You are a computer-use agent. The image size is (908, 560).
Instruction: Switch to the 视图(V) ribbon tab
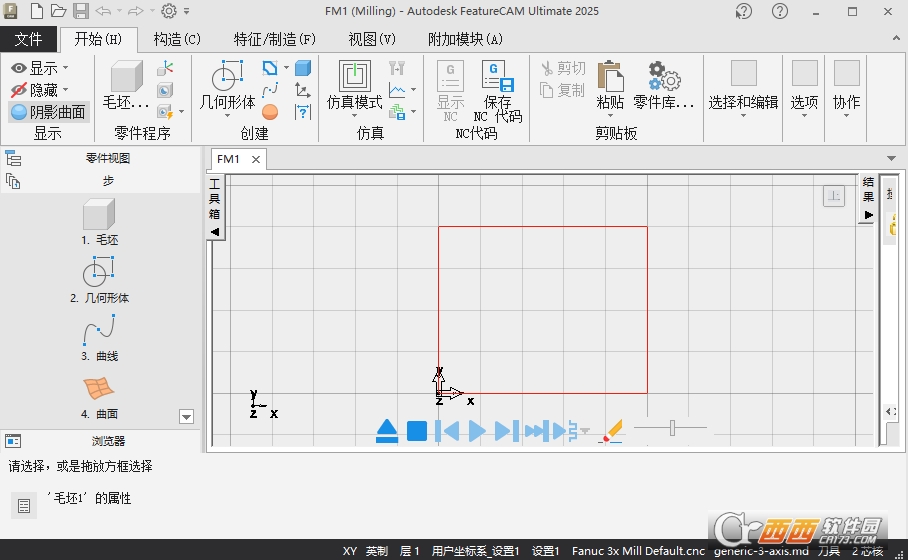coord(372,39)
